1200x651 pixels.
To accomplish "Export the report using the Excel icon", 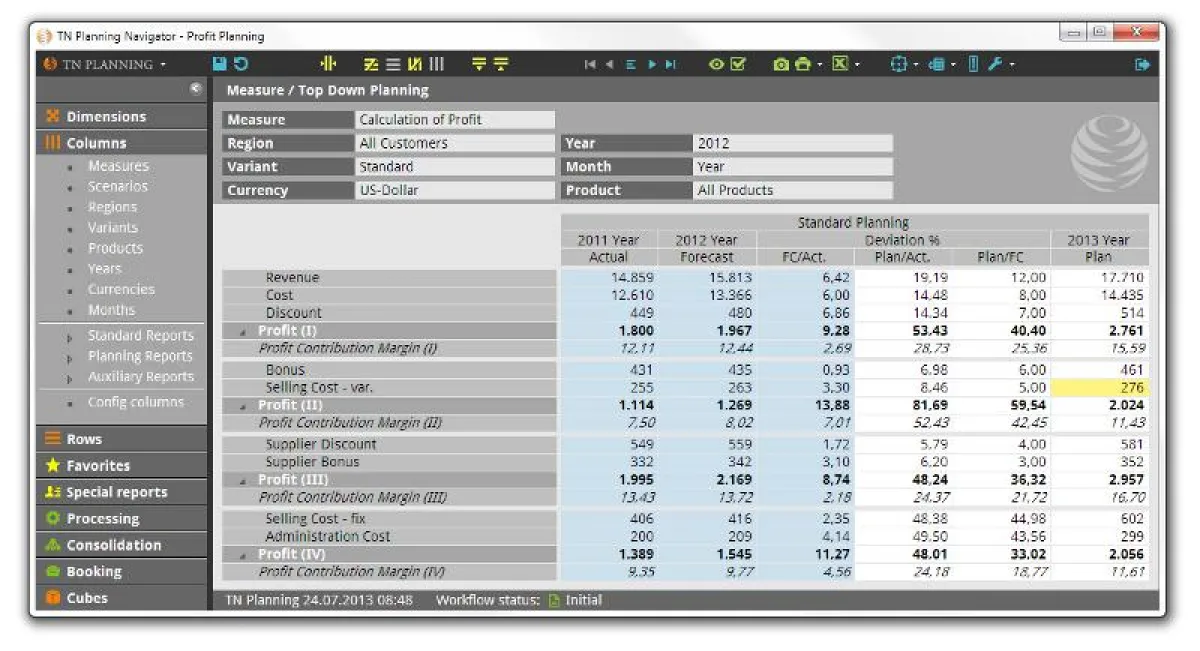I will (840, 64).
